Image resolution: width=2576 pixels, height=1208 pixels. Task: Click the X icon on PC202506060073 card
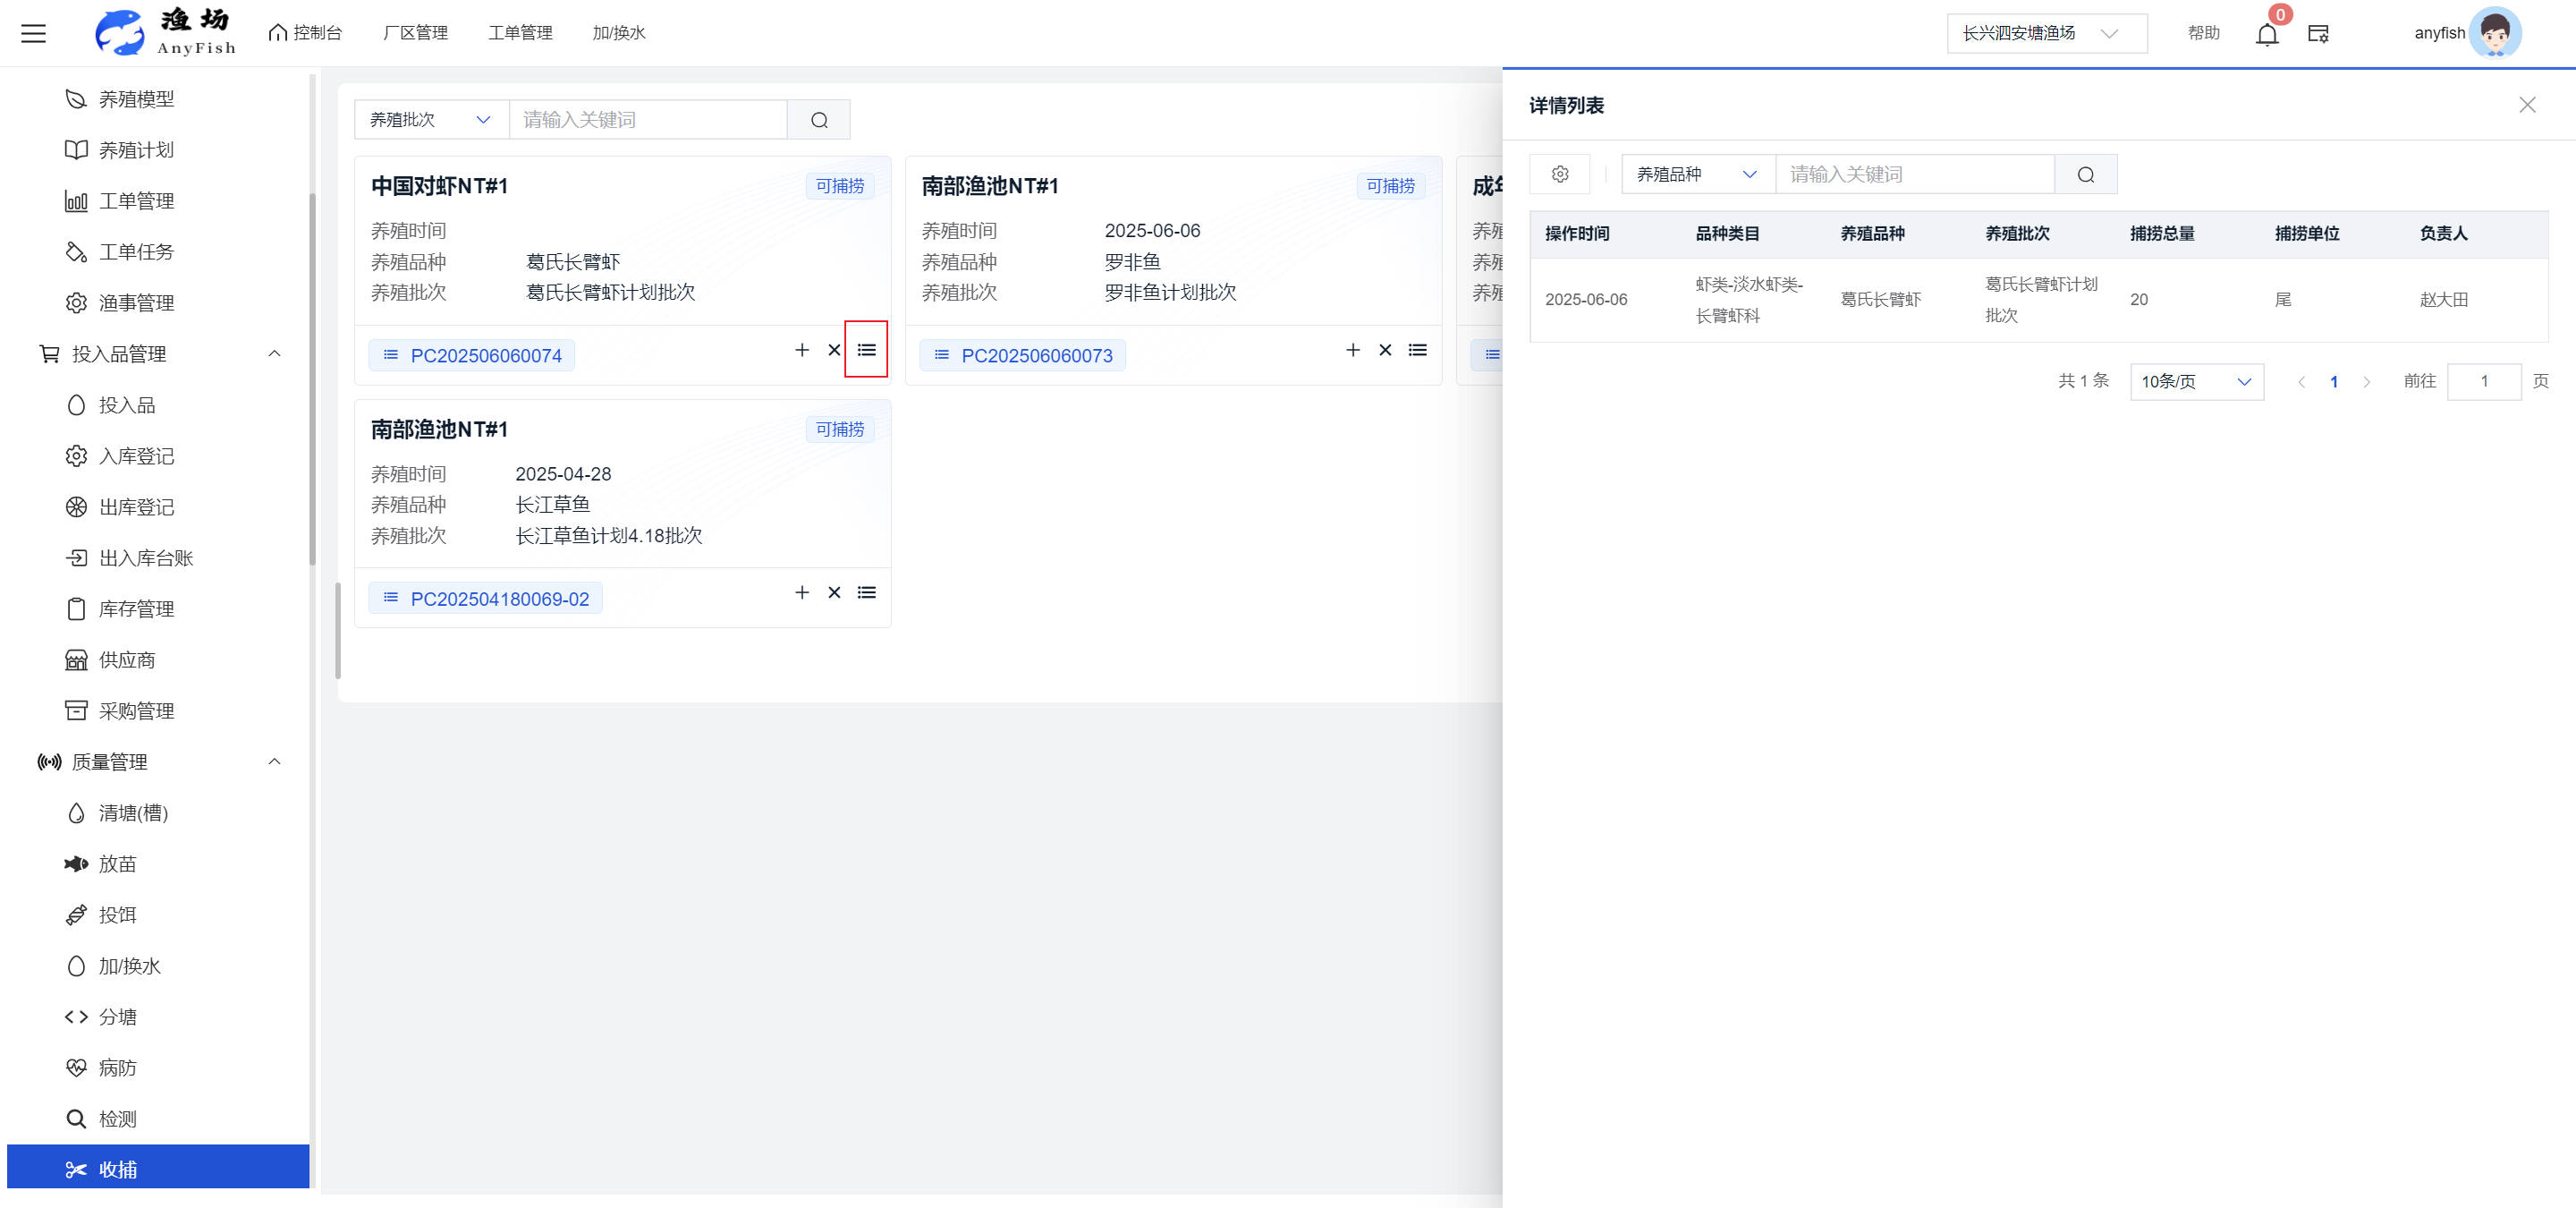(1385, 350)
